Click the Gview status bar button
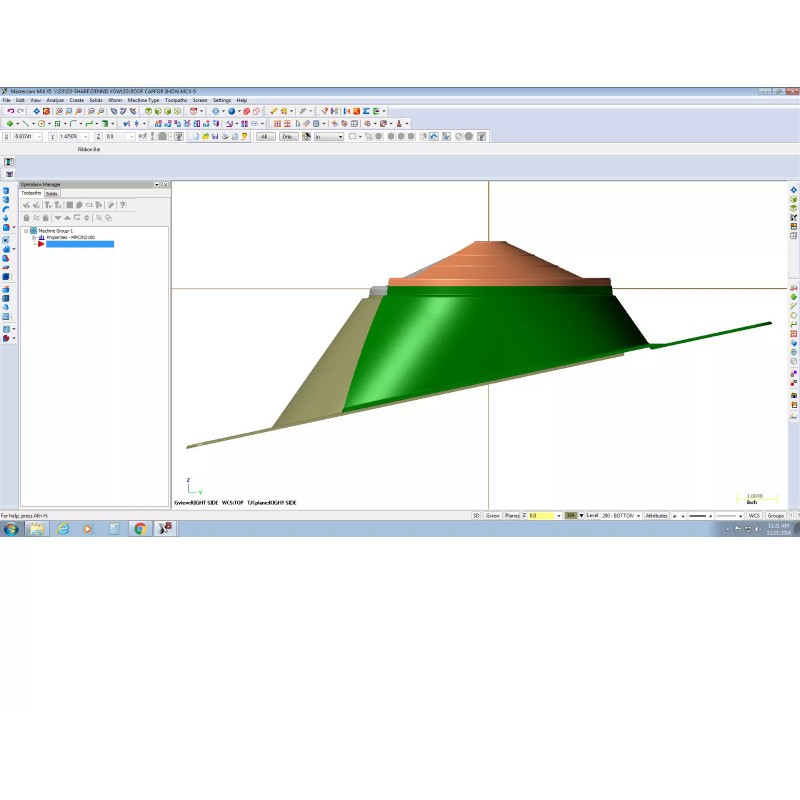Image resolution: width=800 pixels, height=800 pixels. point(492,516)
